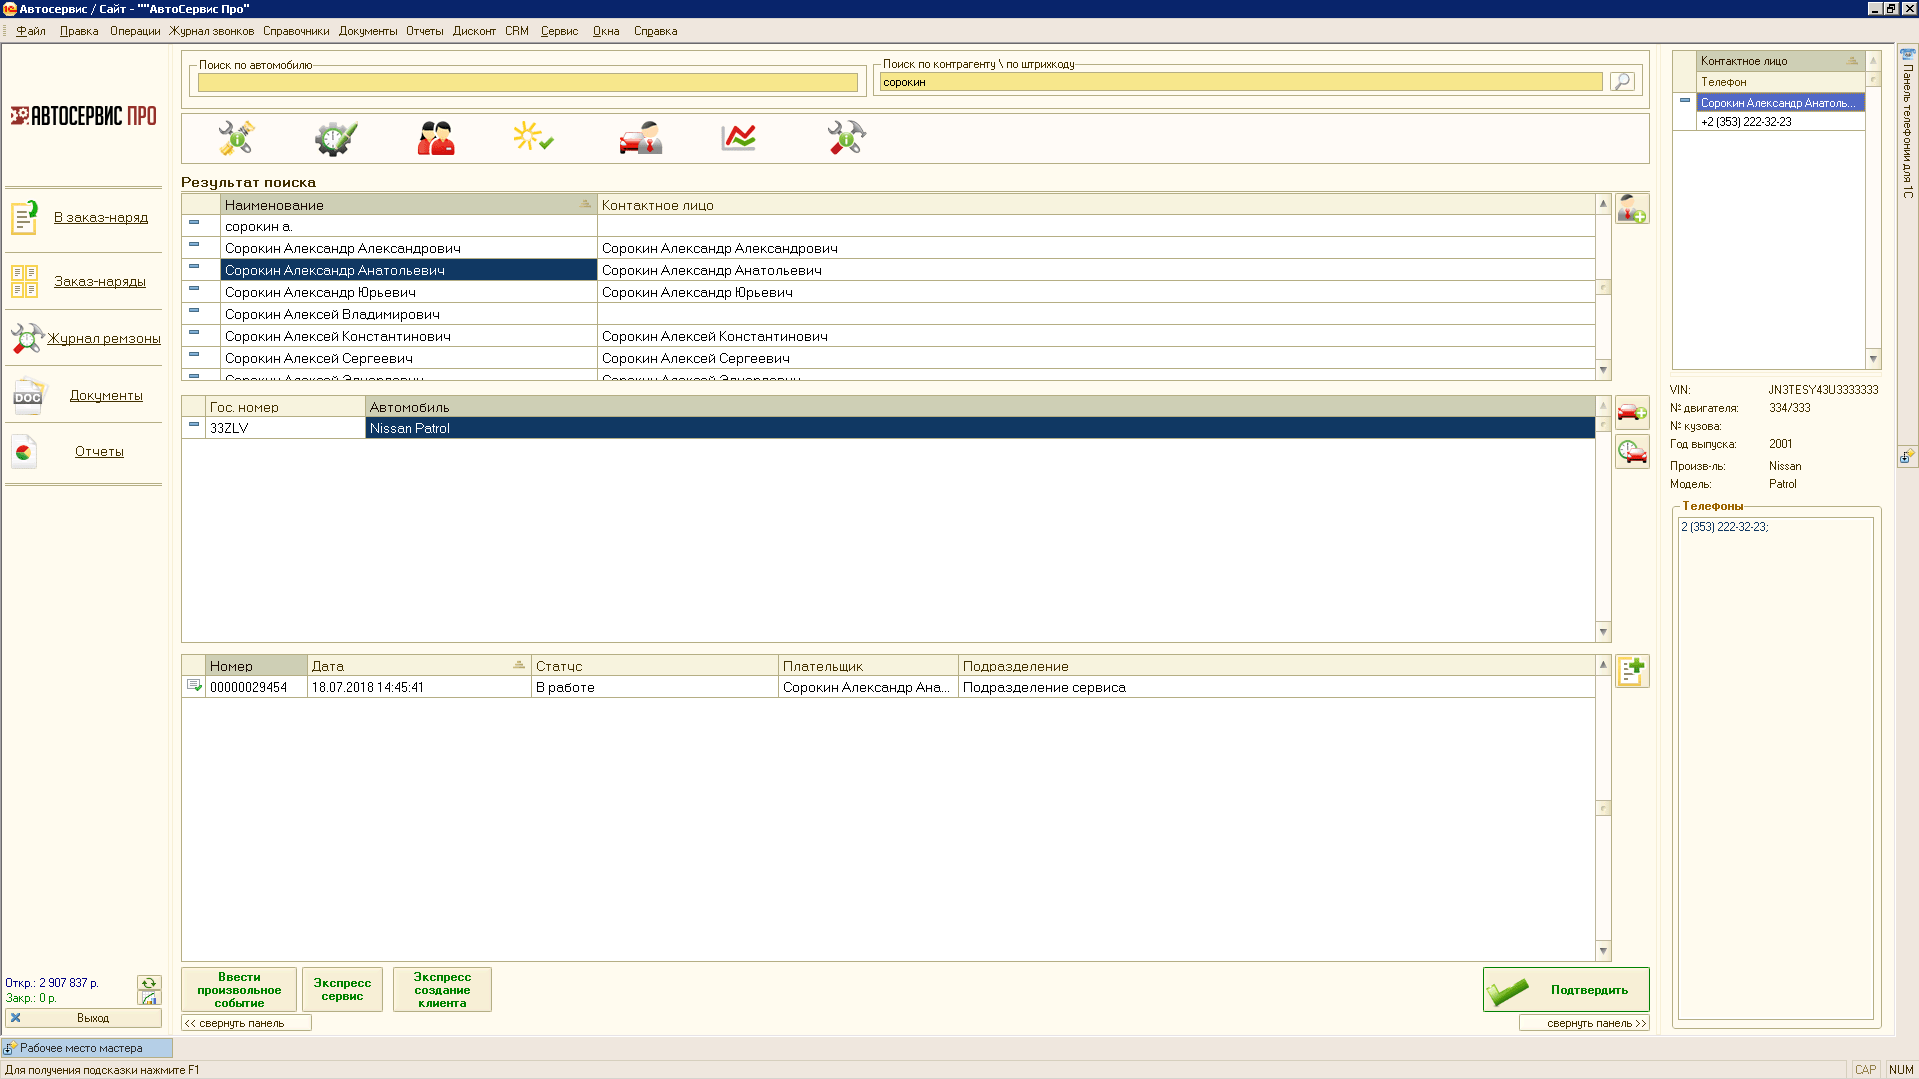Screen dimensions: 1919x1079
Task: Click the new document green plus icon
Action: pos(1631,671)
